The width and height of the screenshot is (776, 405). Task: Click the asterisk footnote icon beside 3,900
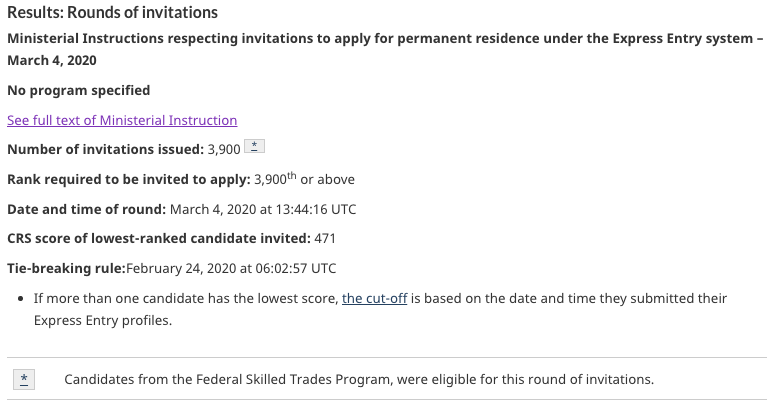tap(255, 148)
